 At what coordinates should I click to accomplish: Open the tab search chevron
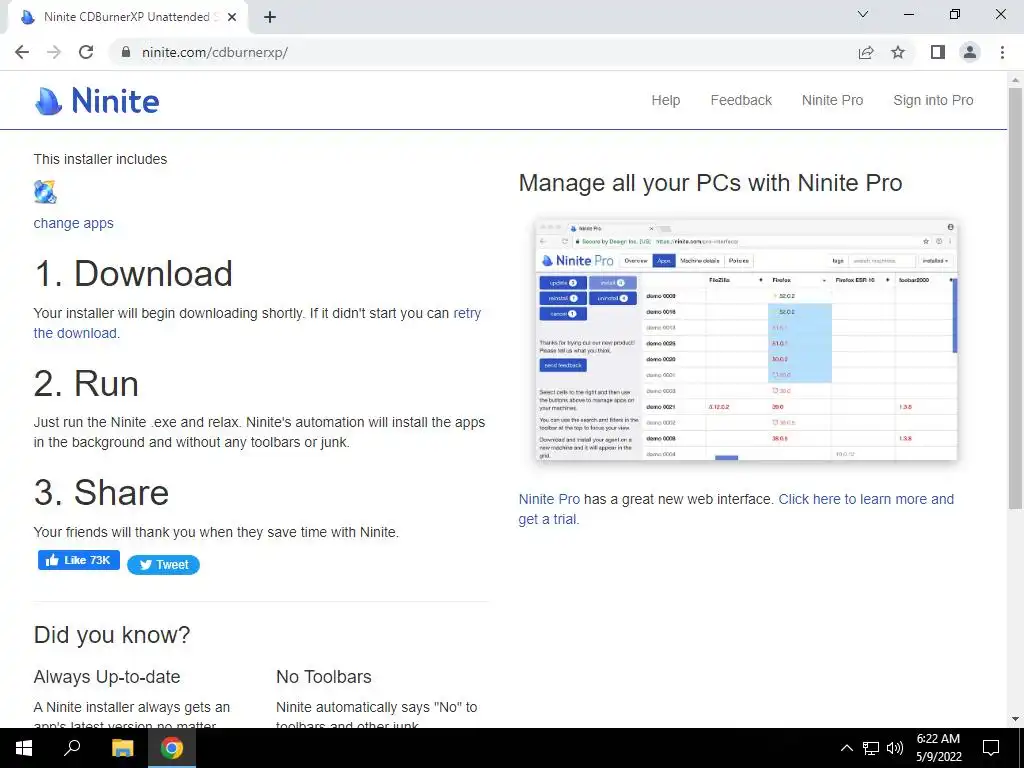tap(863, 14)
